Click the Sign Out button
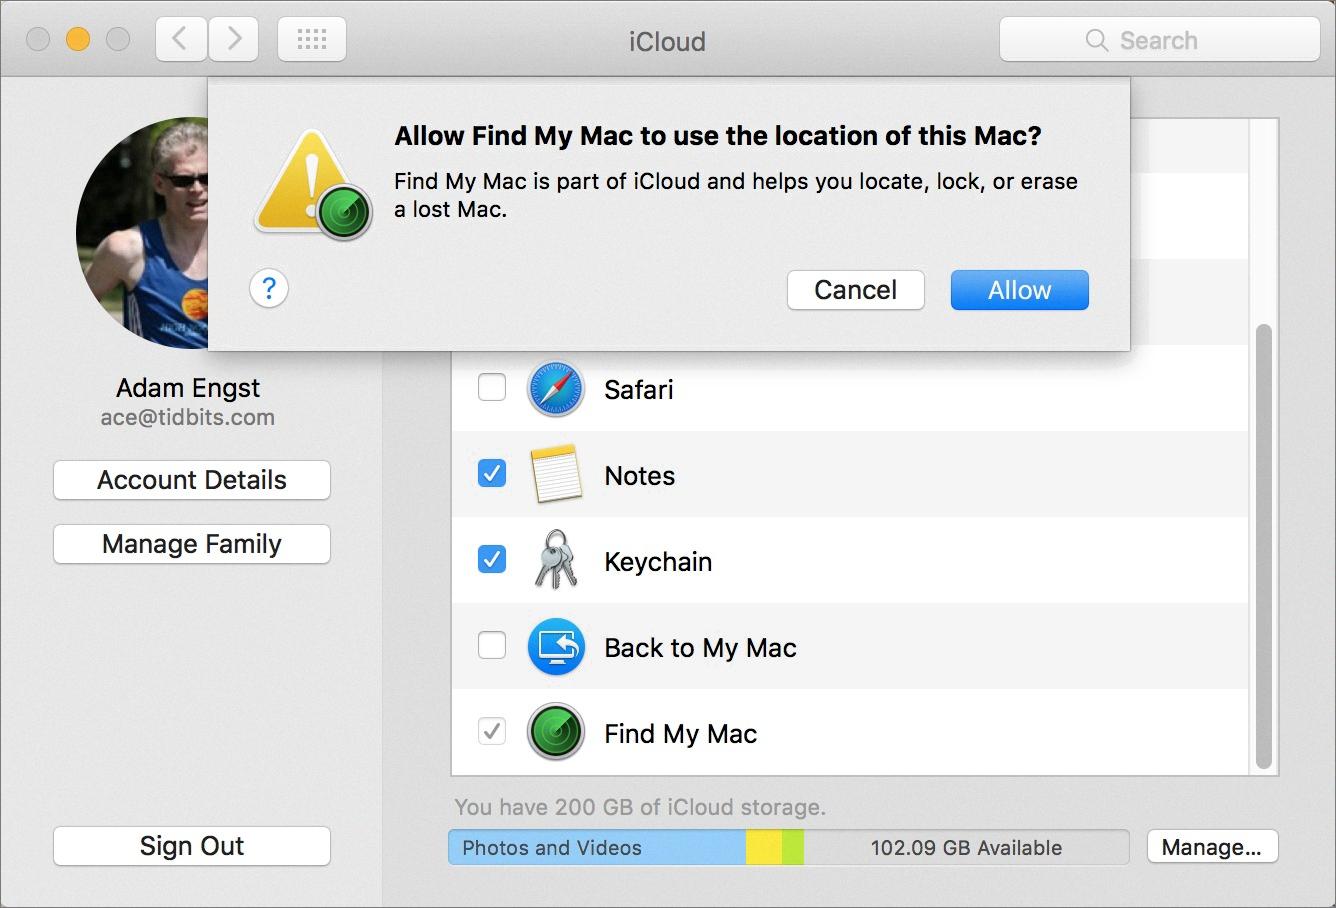 coord(192,846)
